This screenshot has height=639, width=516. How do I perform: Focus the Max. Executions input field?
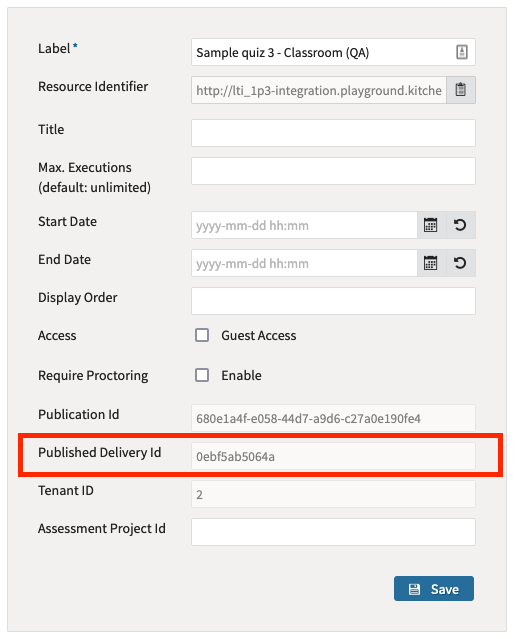click(x=333, y=171)
